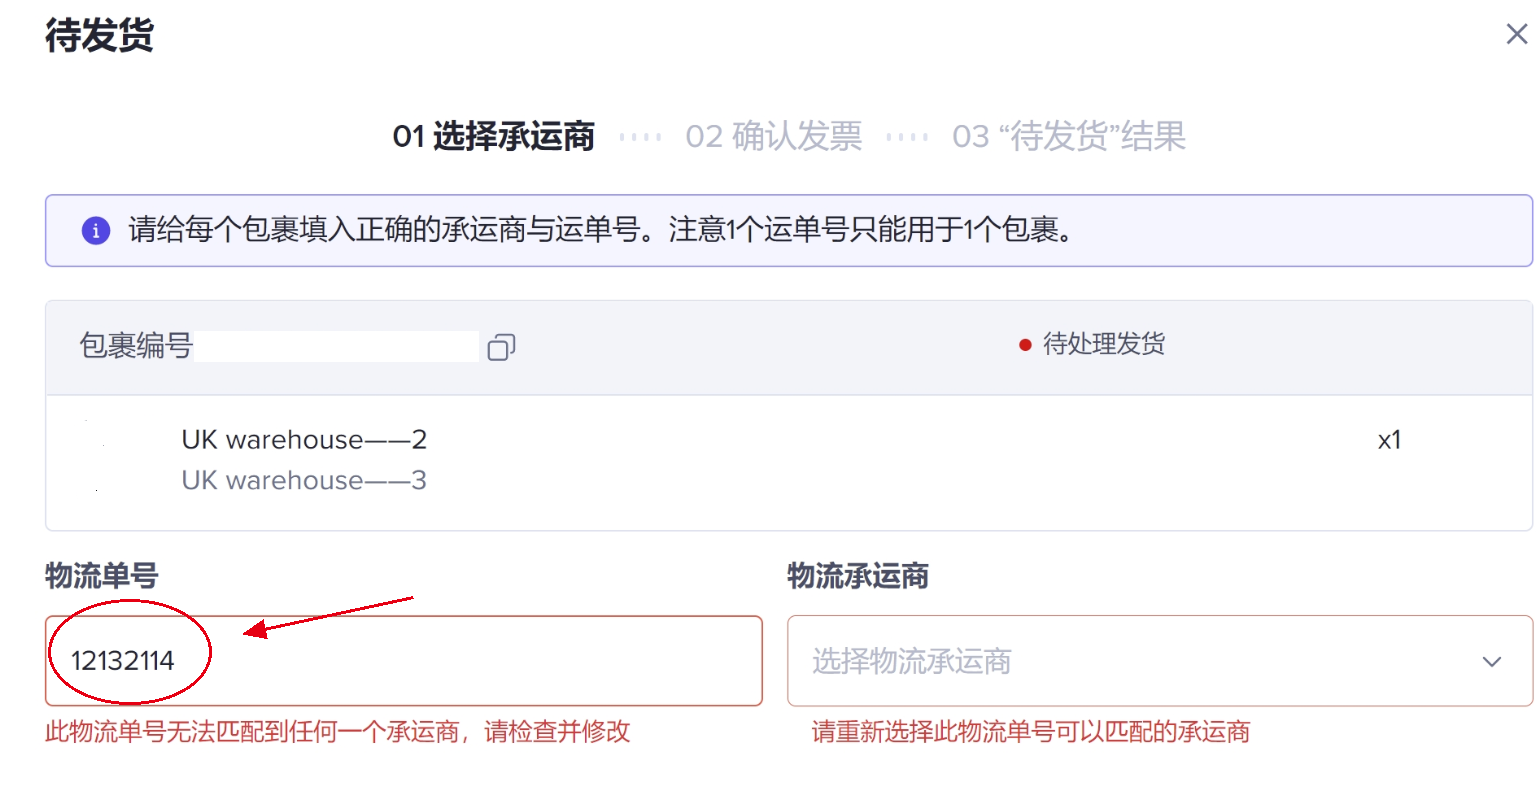The width and height of the screenshot is (1536, 797).
Task: Click the carrier reselect error message
Action: point(1031,732)
